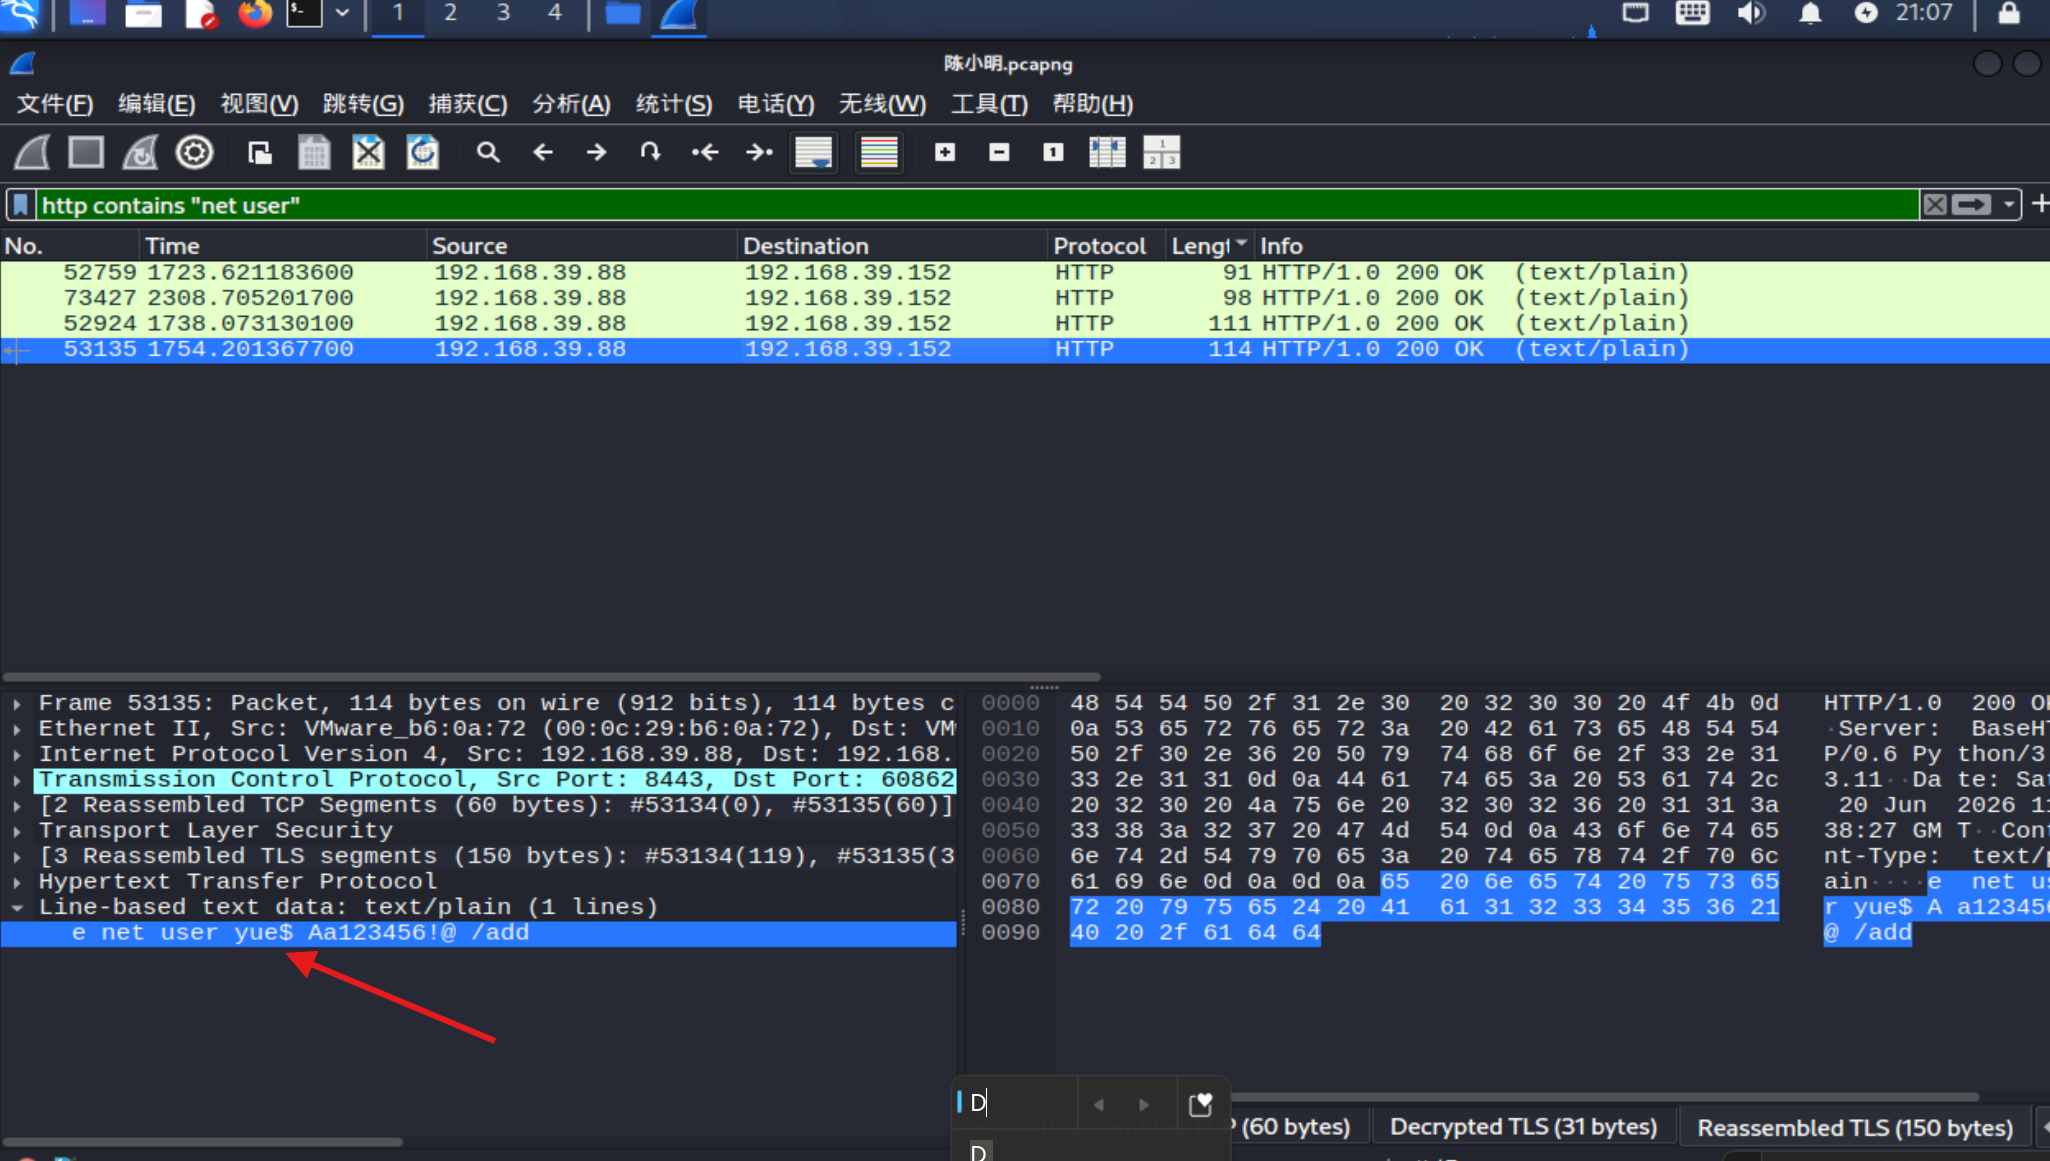The height and width of the screenshot is (1161, 2050).
Task: Open the 统计(S) menu
Action: 674,104
